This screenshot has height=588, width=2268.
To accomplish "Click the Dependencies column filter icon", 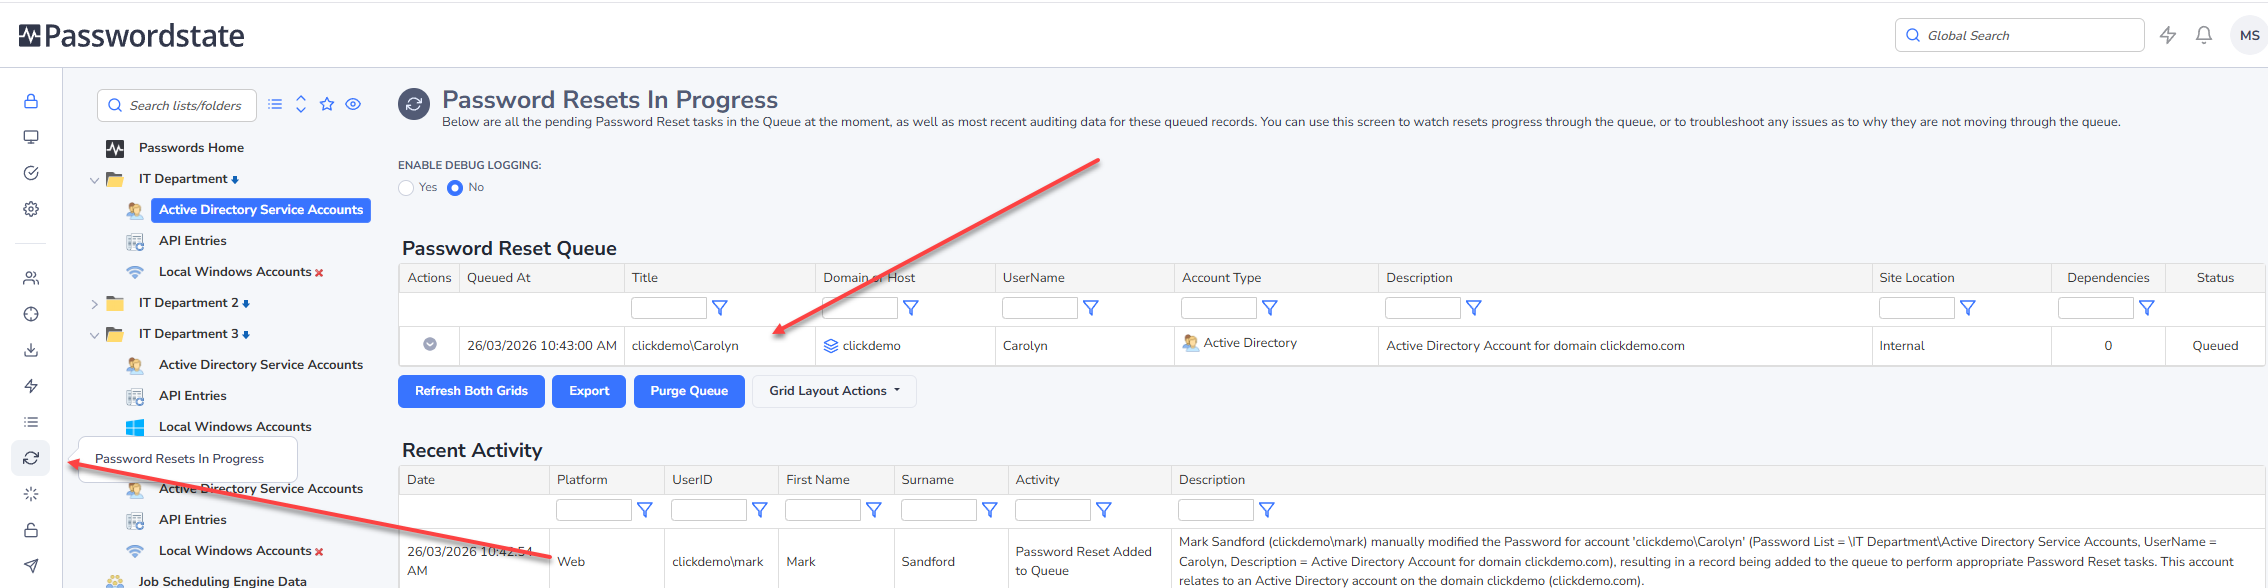I will coord(2147,308).
